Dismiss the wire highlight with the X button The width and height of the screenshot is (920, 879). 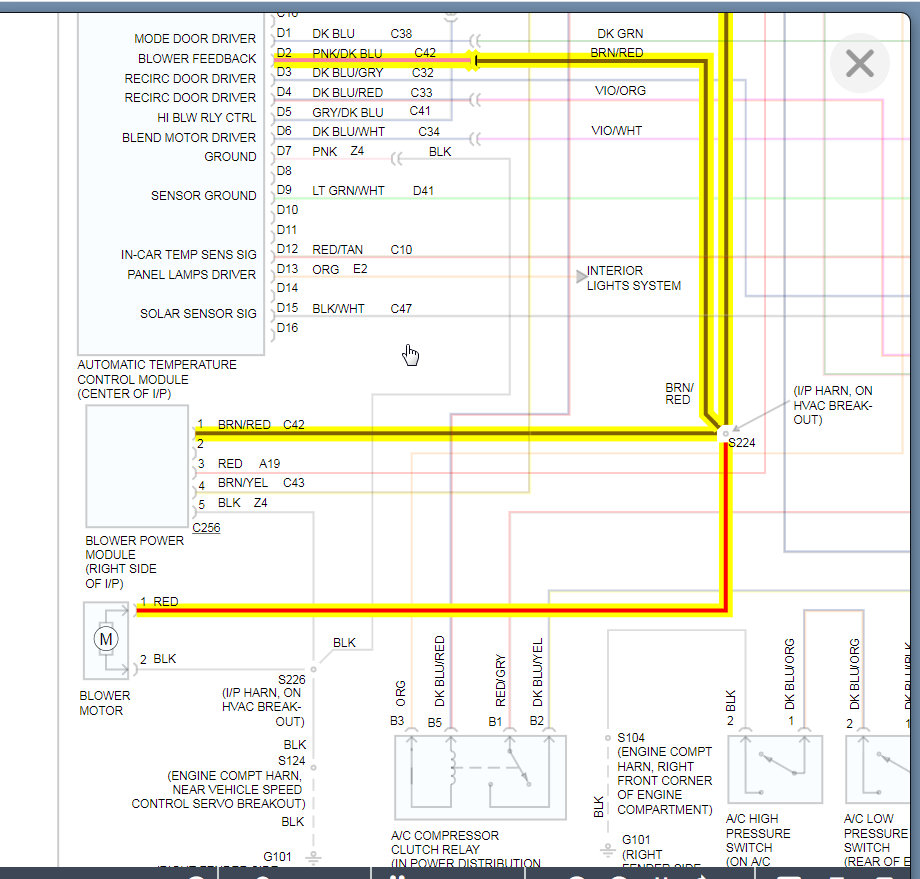click(859, 63)
